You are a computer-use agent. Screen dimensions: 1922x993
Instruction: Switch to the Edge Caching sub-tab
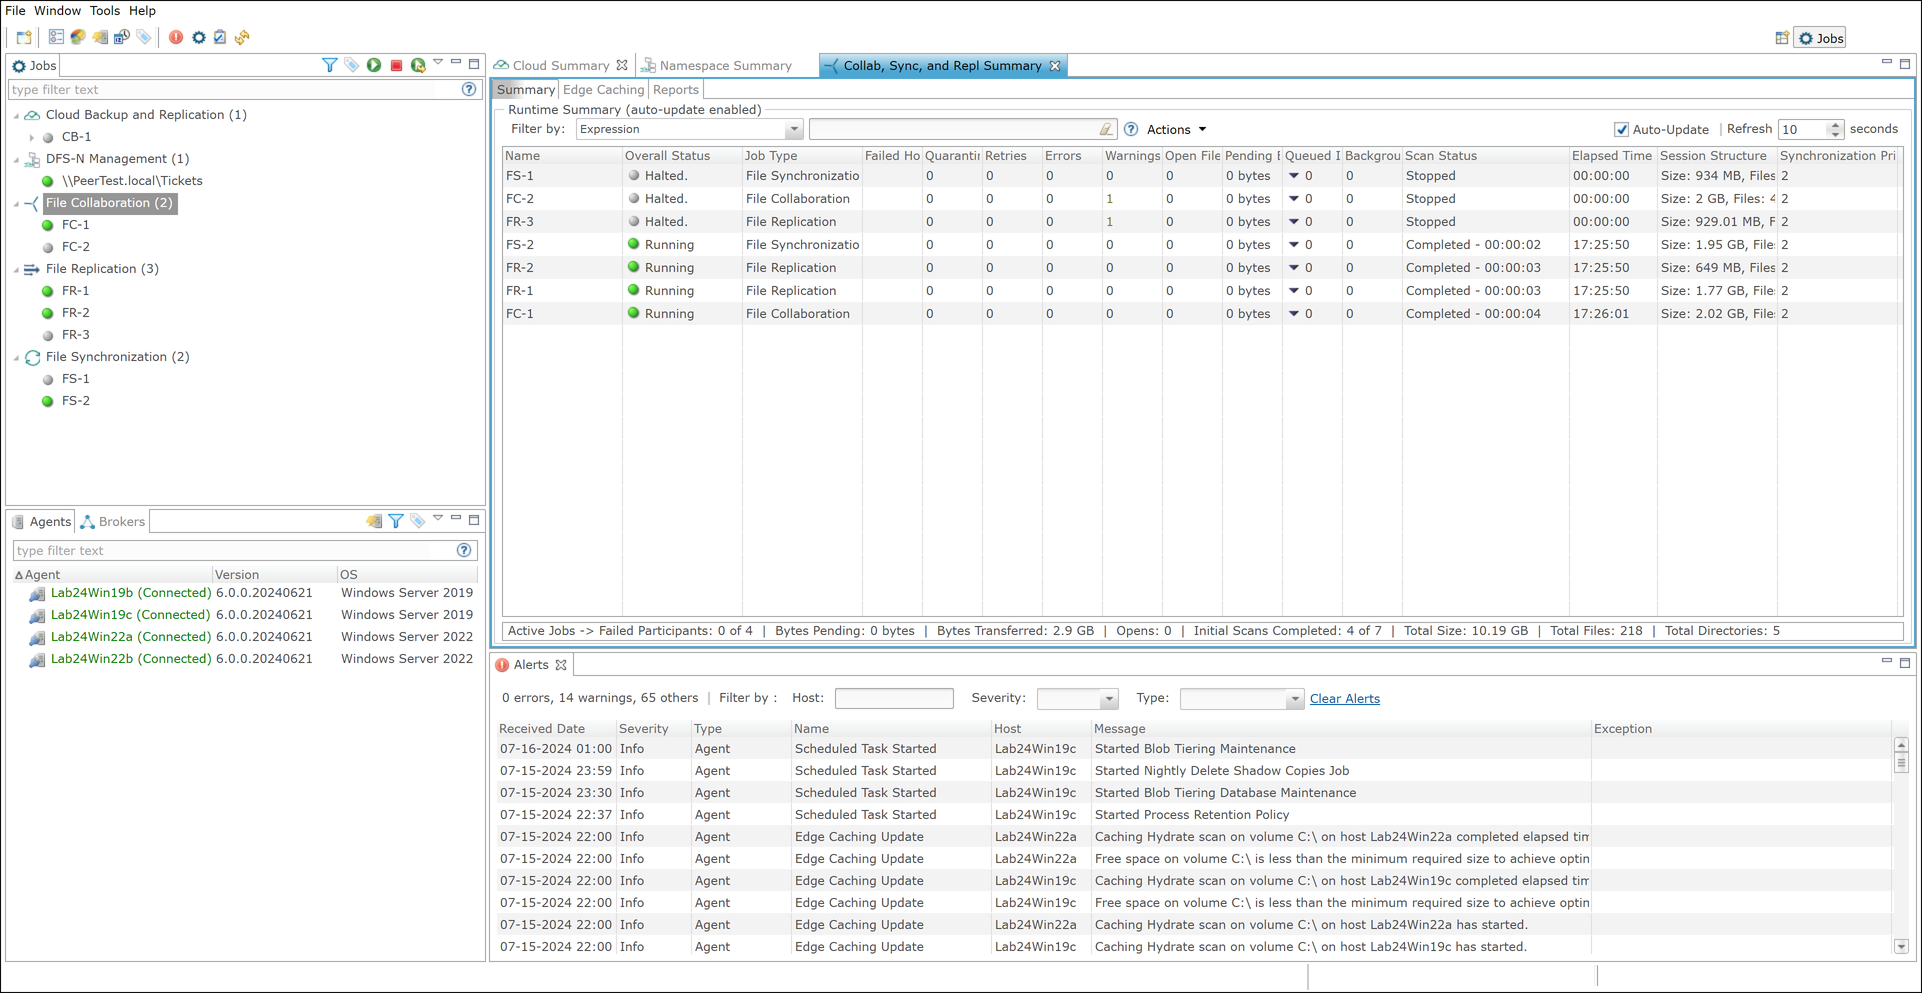(x=603, y=89)
